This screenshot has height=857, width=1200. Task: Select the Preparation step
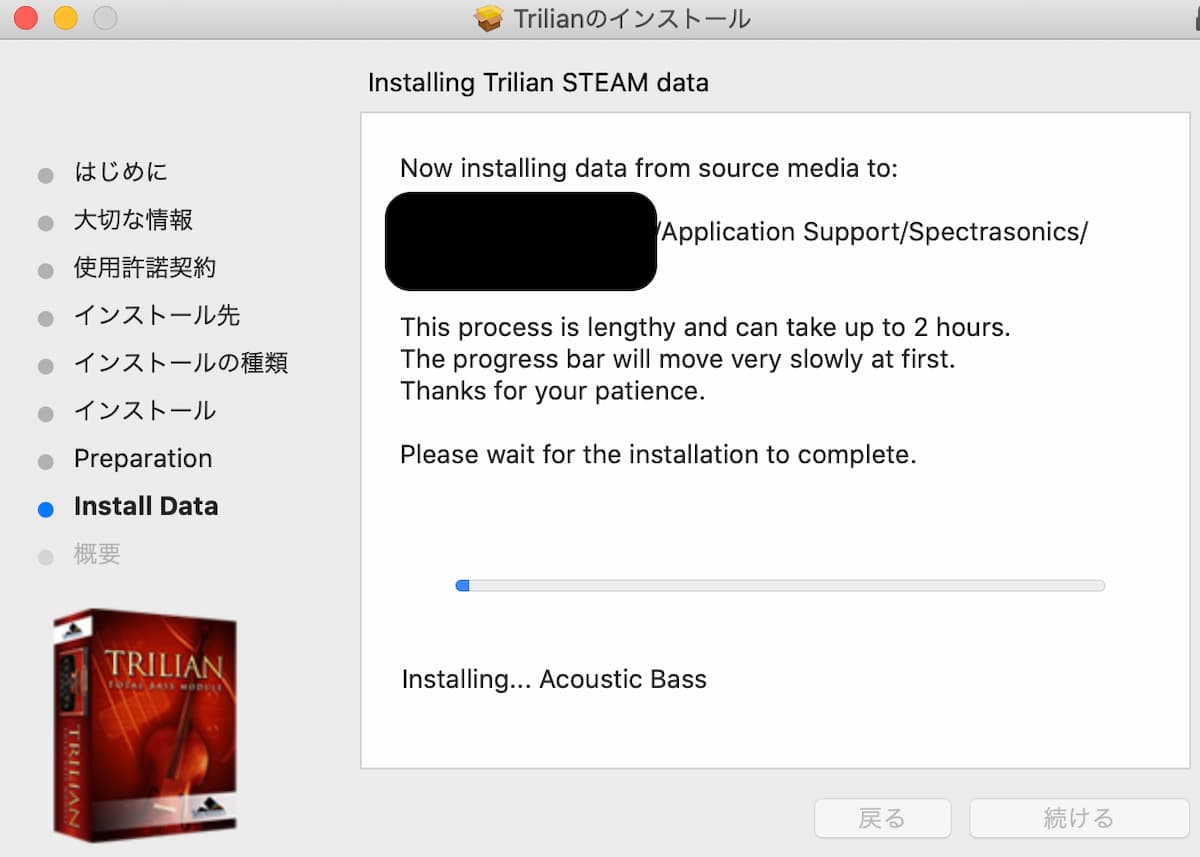tap(143, 459)
